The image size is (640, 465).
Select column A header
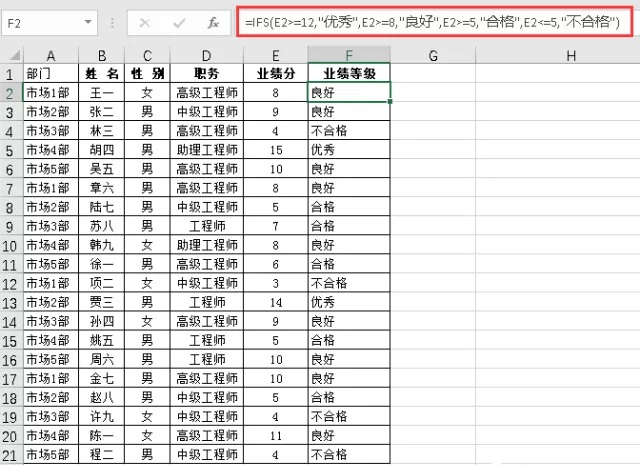tap(50, 56)
